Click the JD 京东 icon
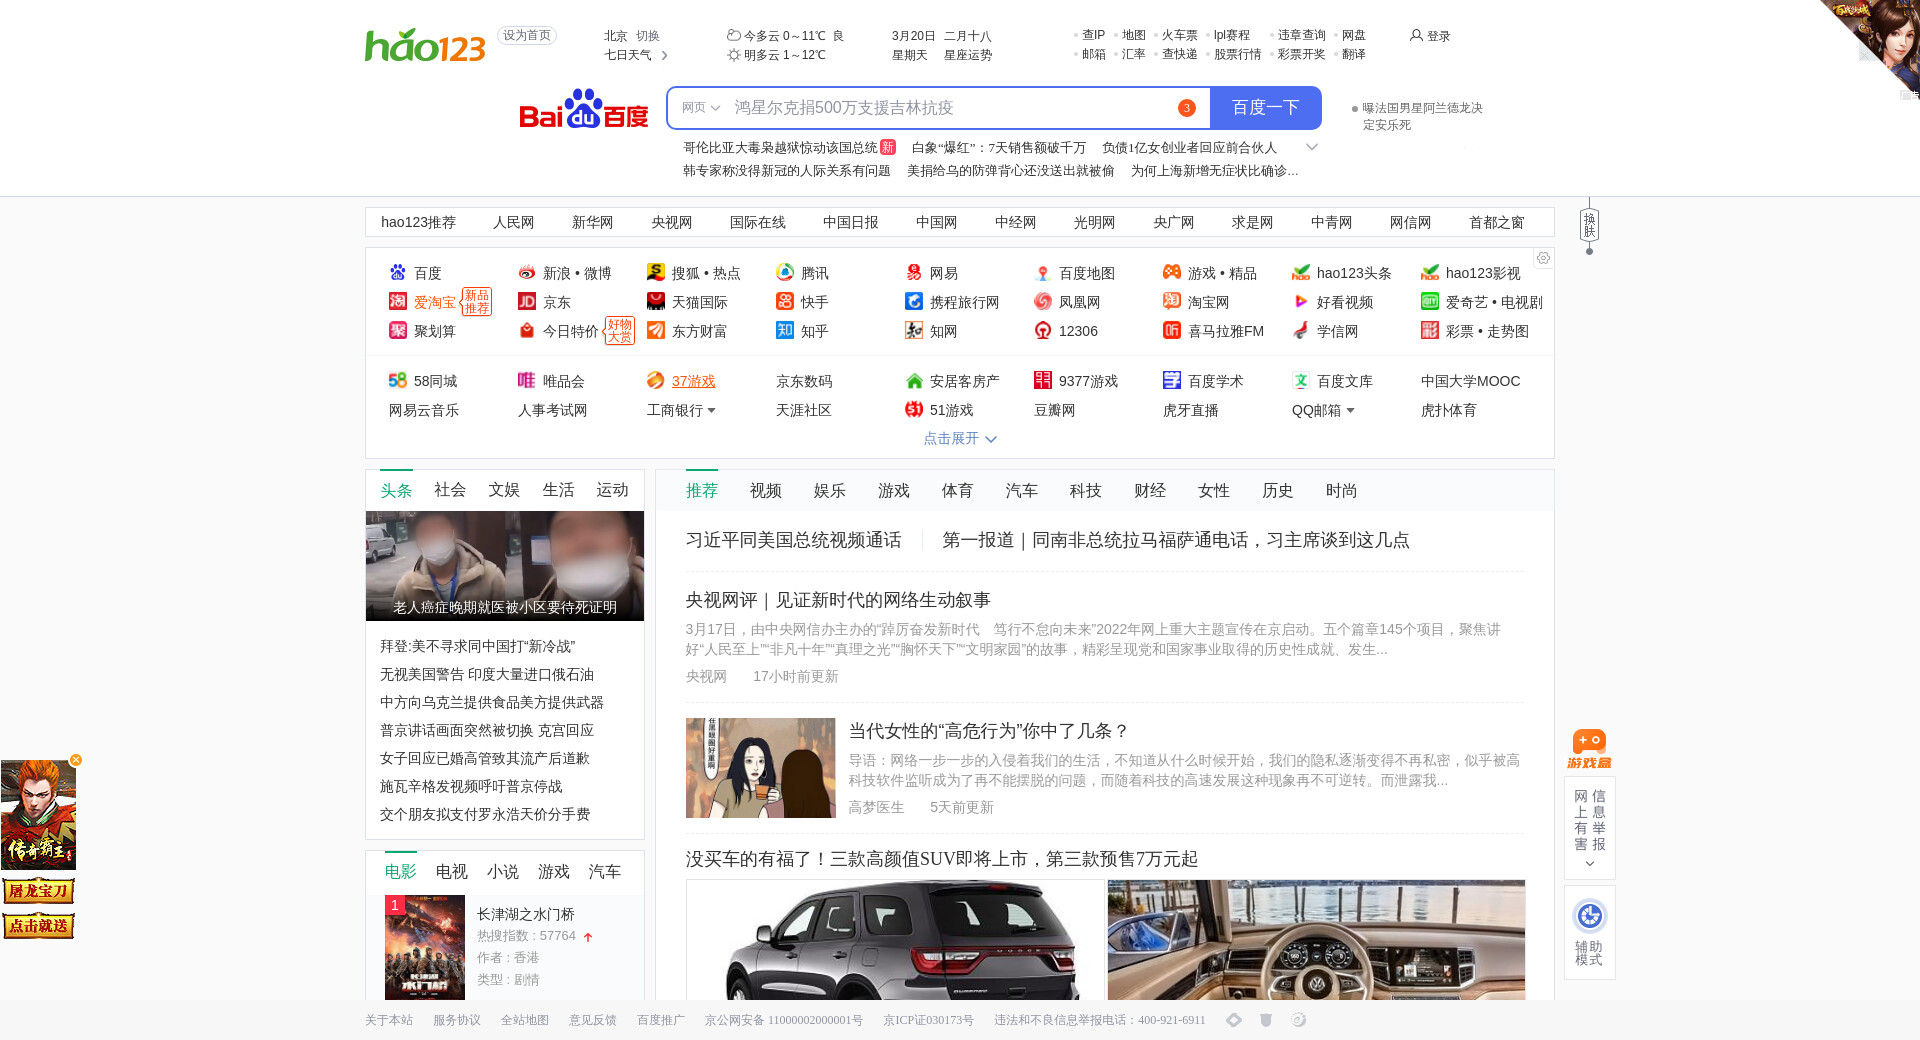Image resolution: width=1920 pixels, height=1040 pixels. click(527, 302)
